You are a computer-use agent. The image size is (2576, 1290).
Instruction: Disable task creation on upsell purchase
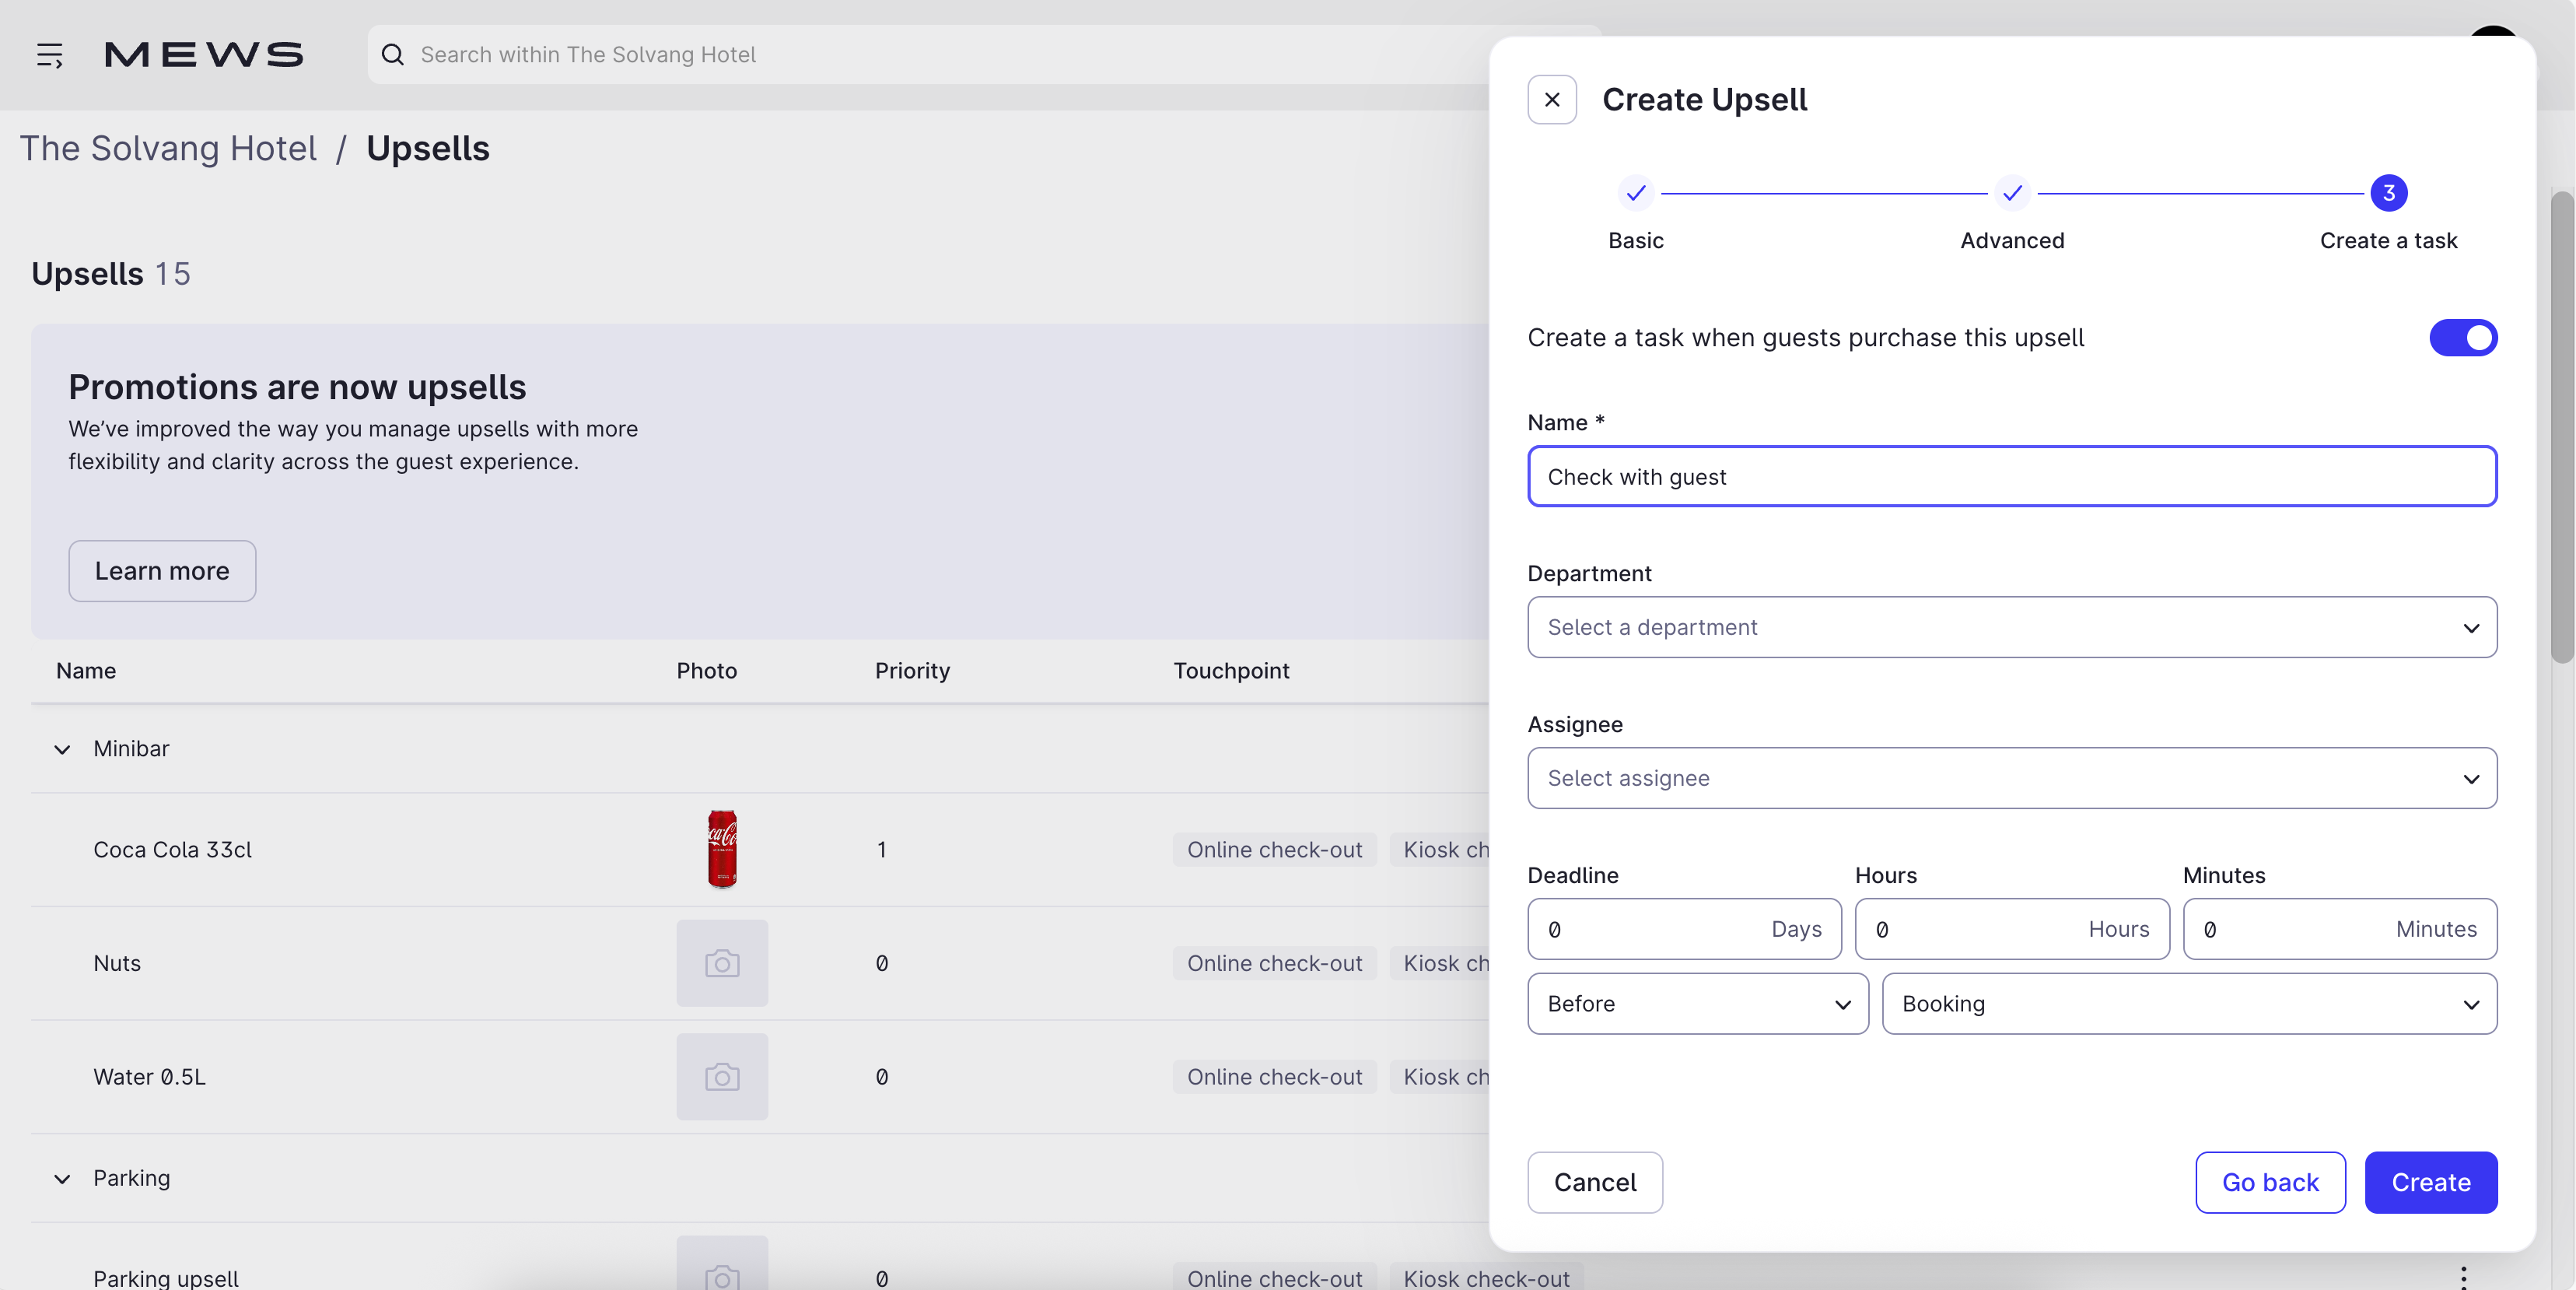coord(2463,338)
